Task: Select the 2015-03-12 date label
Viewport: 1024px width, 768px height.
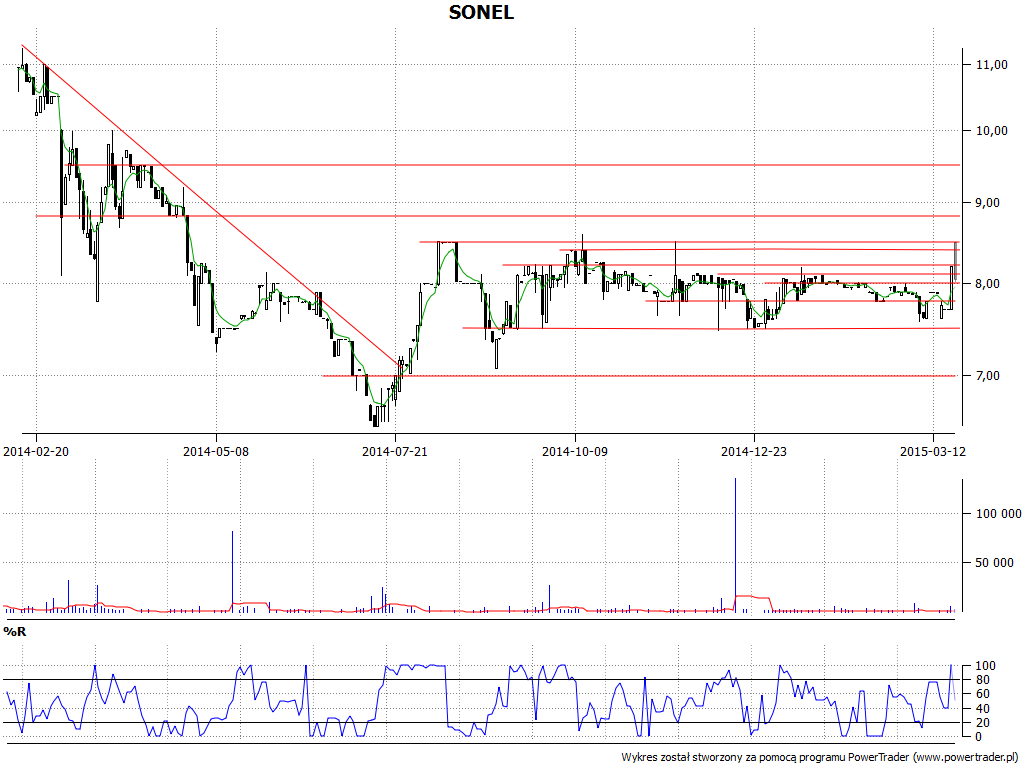Action: click(x=933, y=451)
